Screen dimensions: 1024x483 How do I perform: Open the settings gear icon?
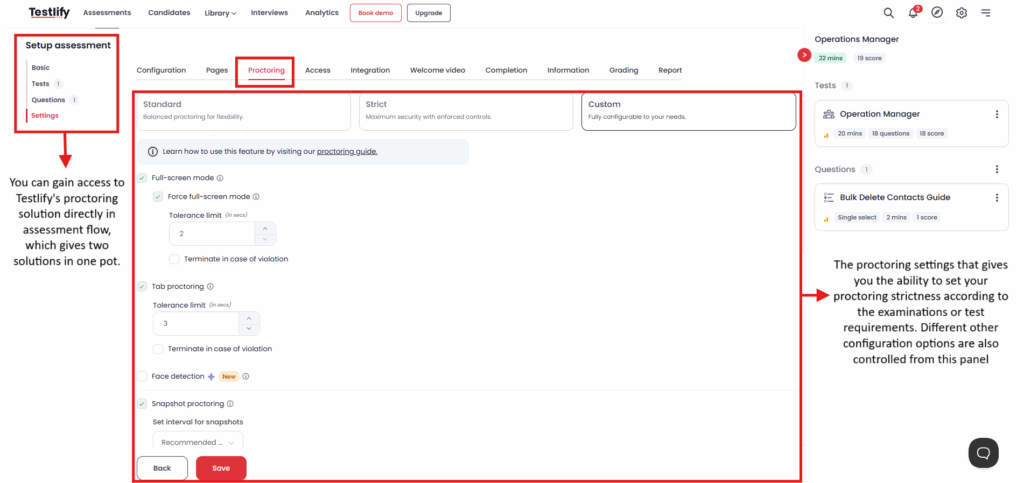click(961, 12)
